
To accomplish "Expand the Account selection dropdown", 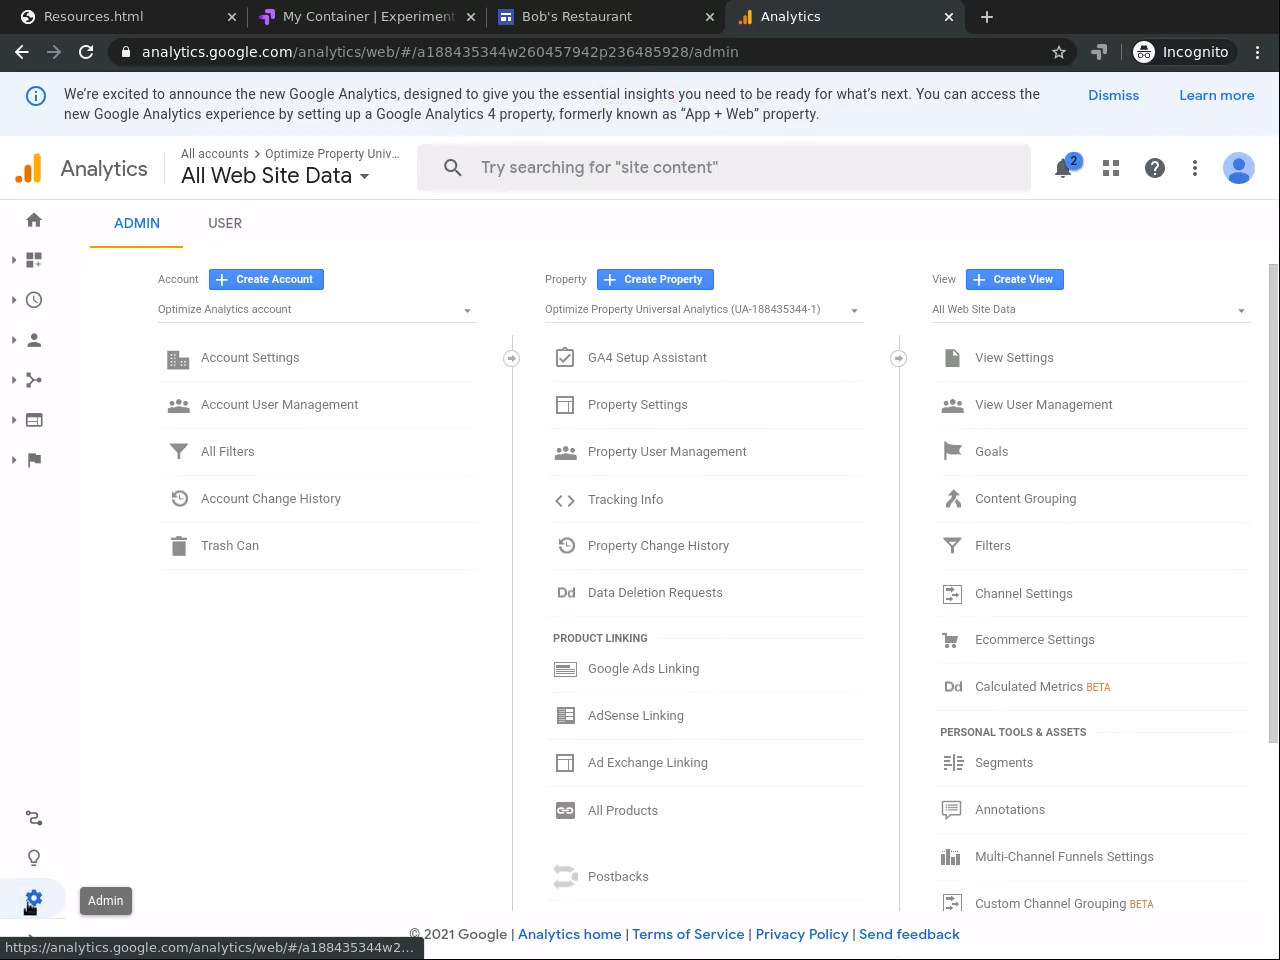I will coord(316,310).
